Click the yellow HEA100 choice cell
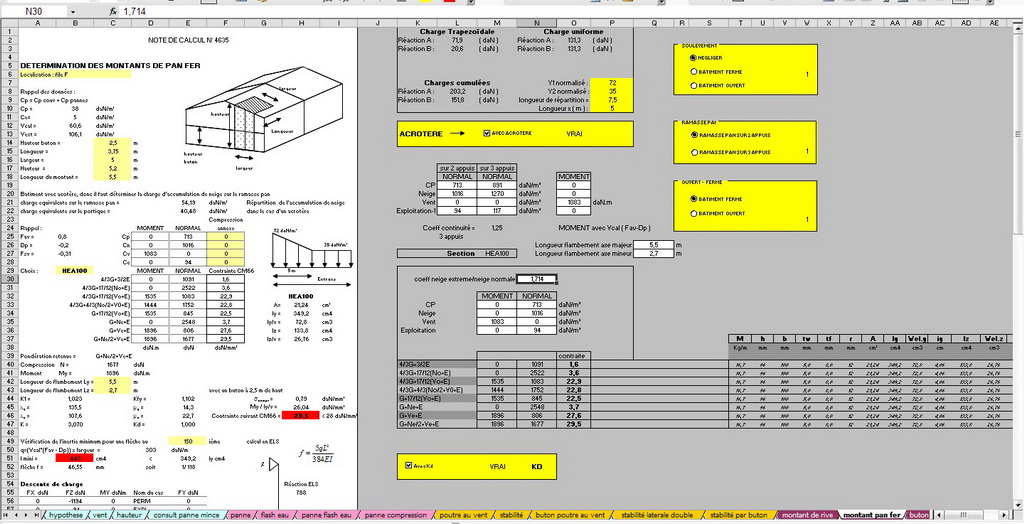 (74, 270)
